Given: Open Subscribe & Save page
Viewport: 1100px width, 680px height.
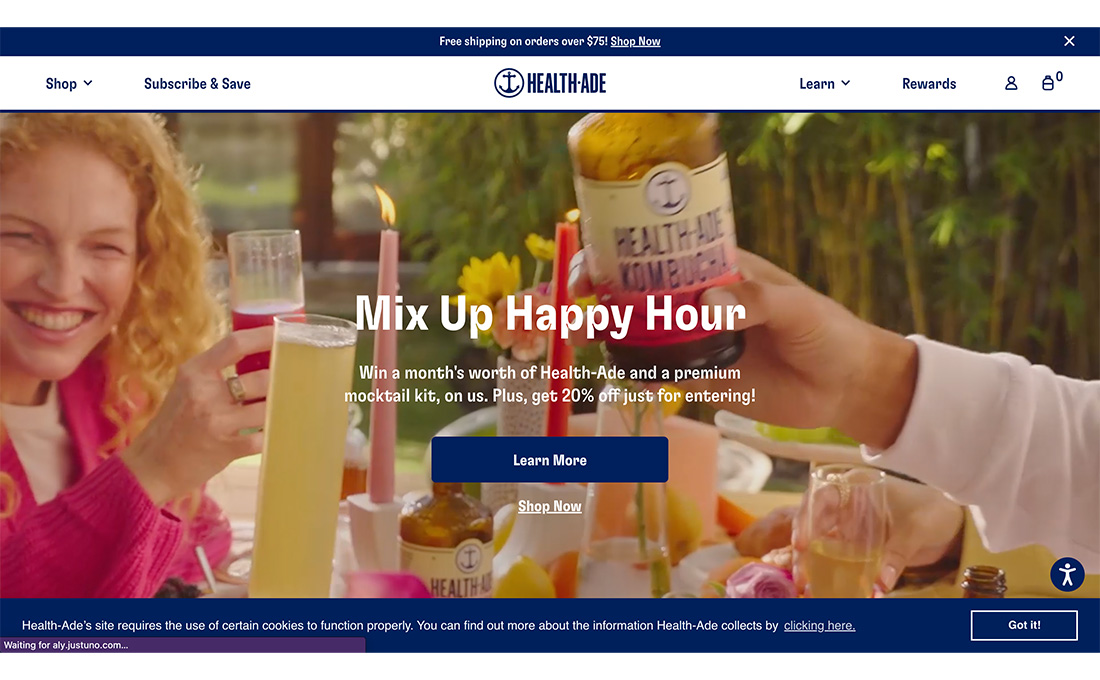Looking at the screenshot, I should coord(197,84).
